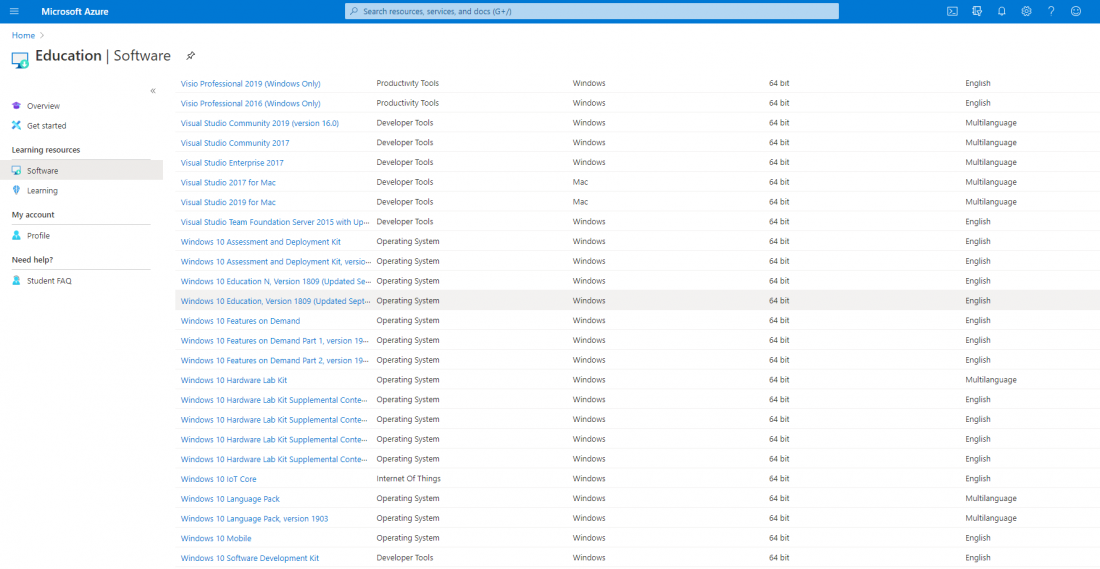Screen dimensions: 1100x569
Task: Open the feedback smiley icon
Action: 1076,11
